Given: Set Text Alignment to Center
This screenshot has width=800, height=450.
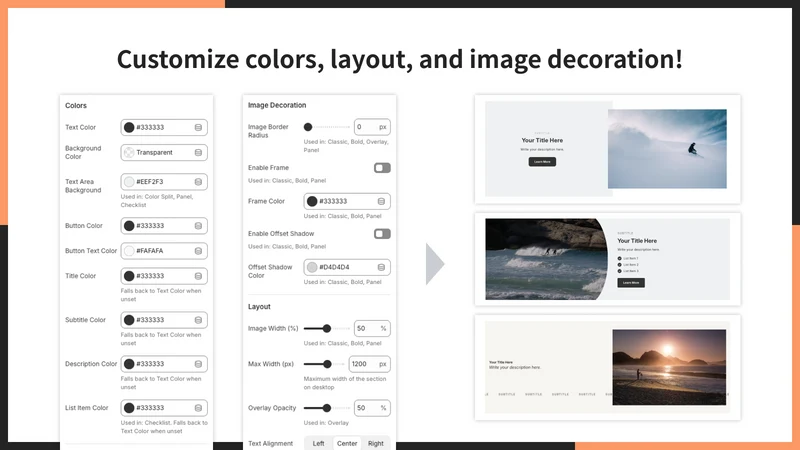Looking at the screenshot, I should coord(347,443).
